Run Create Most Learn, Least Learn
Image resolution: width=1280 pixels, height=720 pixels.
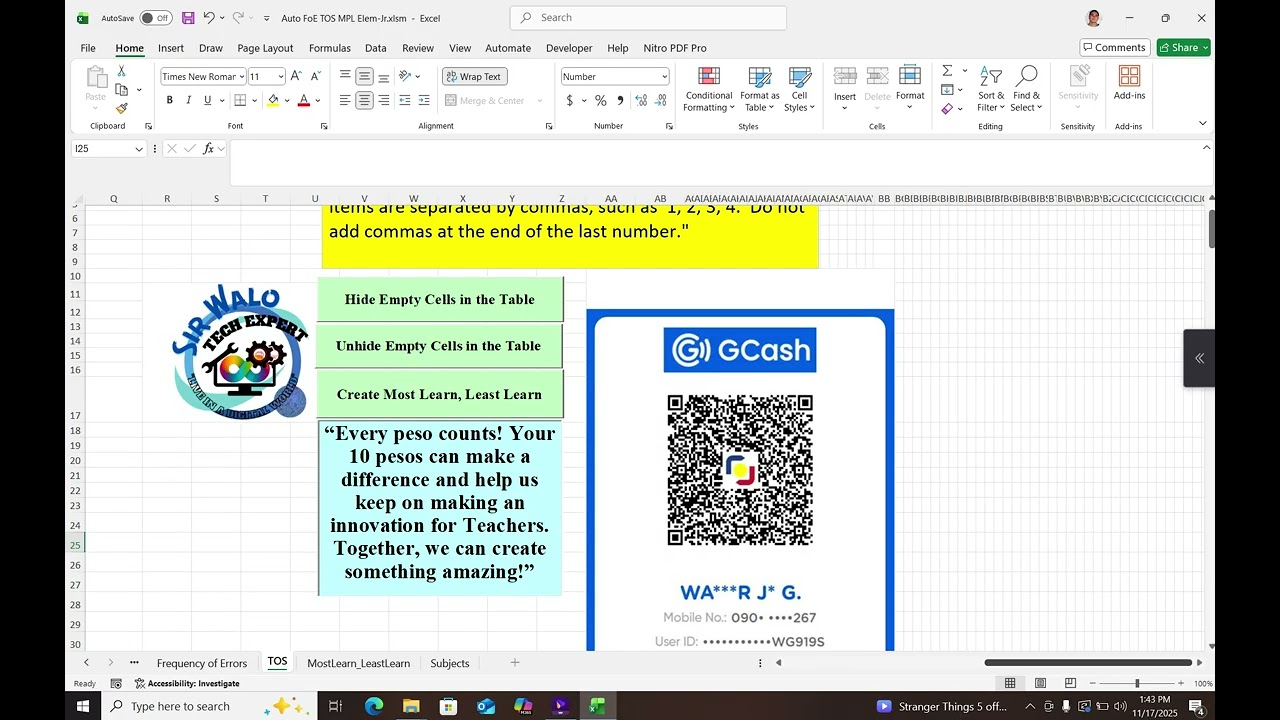click(x=439, y=394)
